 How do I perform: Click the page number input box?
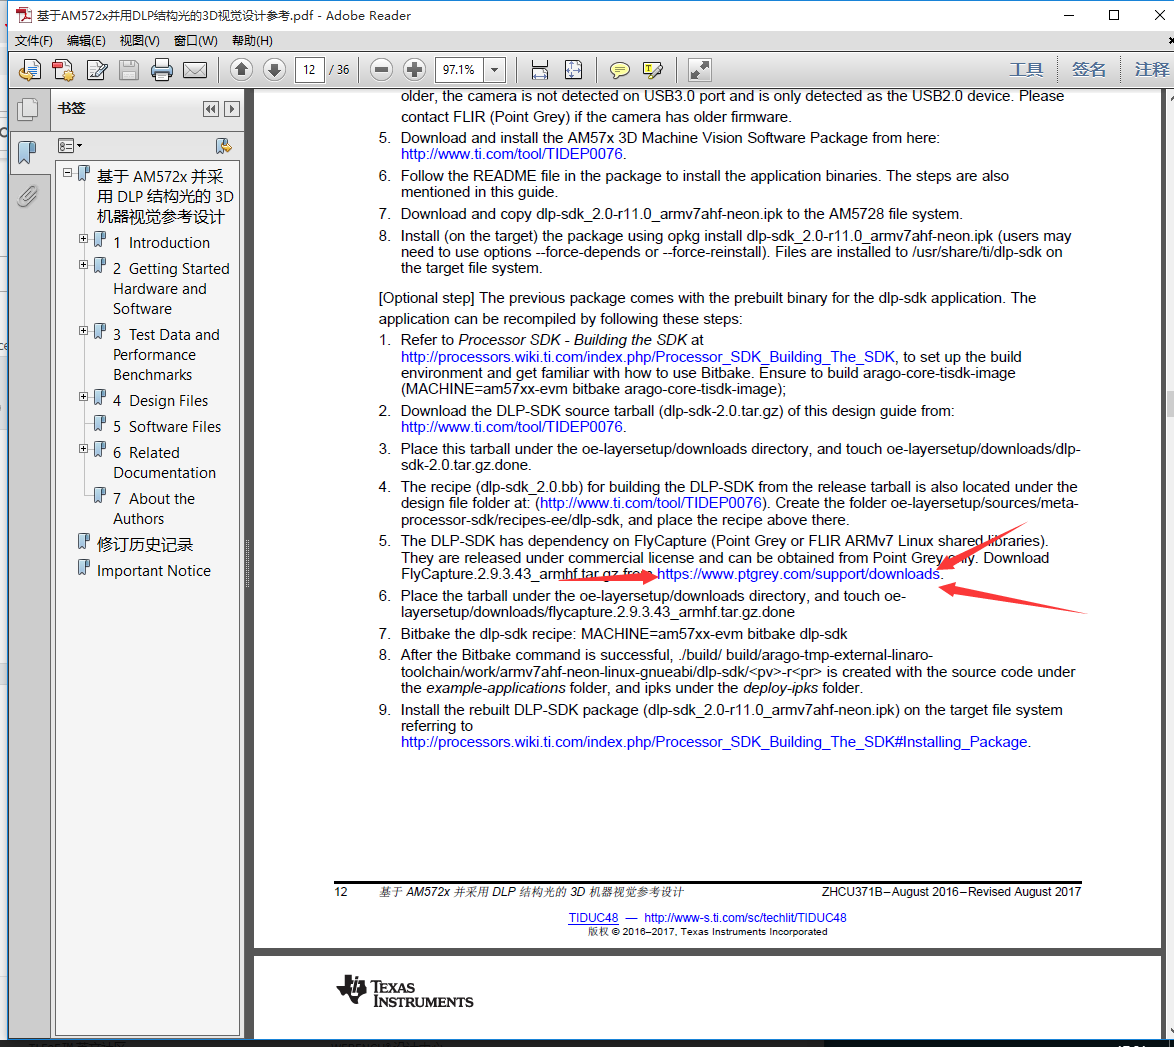click(x=309, y=70)
